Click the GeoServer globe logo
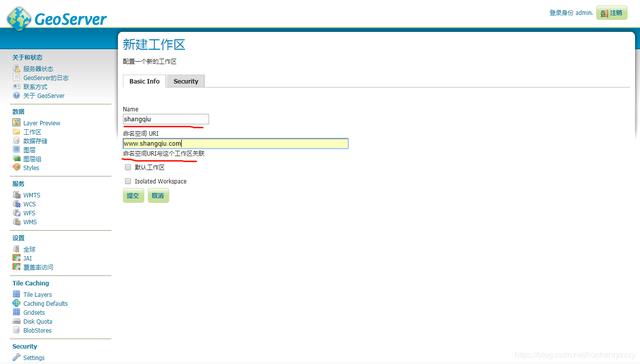This screenshot has height=364, width=640. [19, 18]
